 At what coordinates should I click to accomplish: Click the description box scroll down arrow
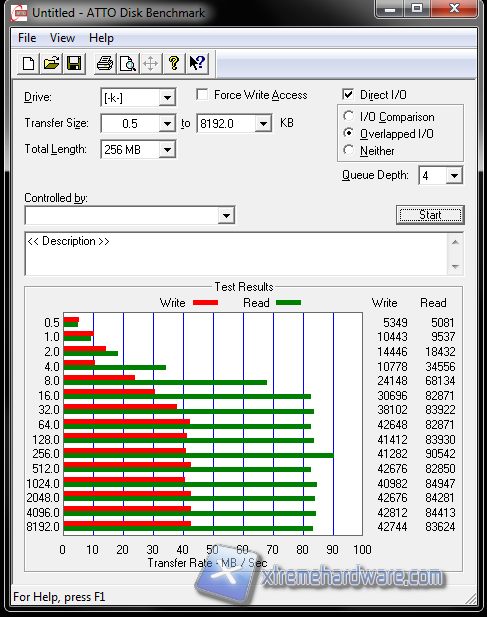click(x=456, y=266)
